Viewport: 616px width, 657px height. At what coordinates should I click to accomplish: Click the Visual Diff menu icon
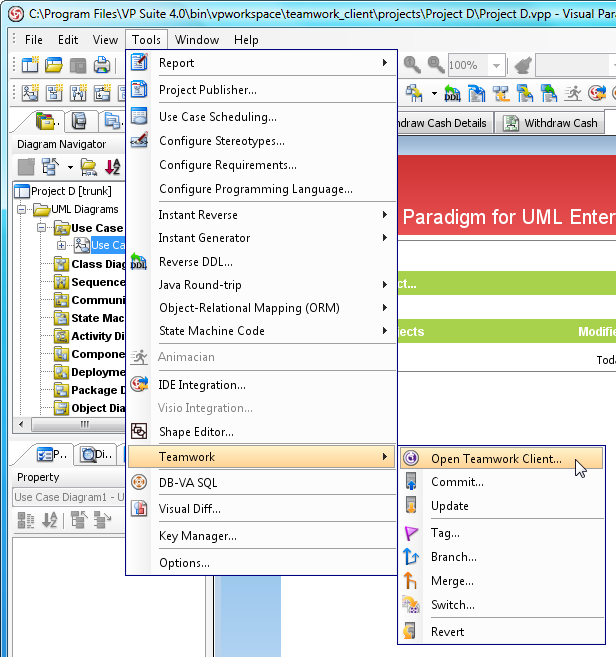(x=139, y=508)
